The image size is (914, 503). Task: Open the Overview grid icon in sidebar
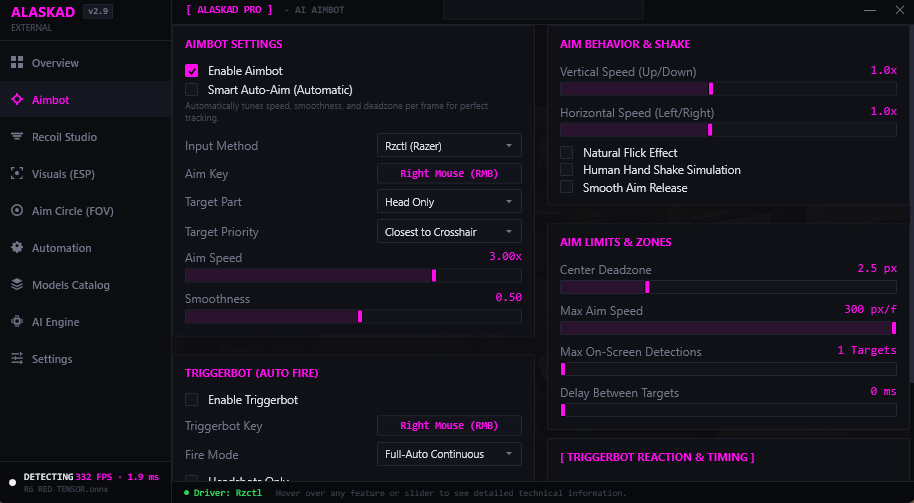tap(17, 62)
